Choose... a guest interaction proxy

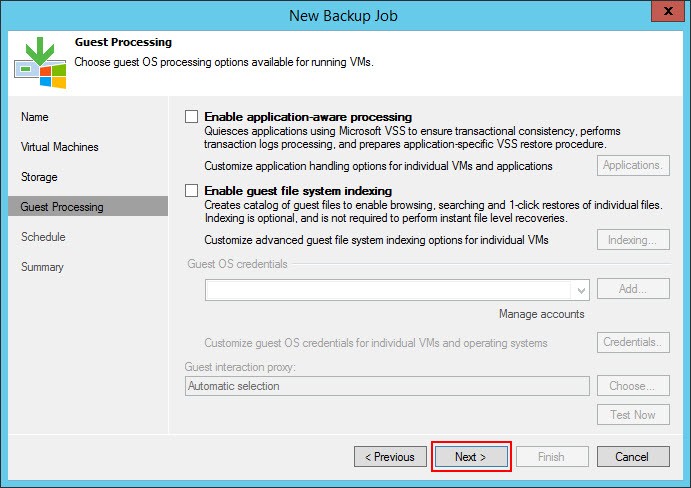[x=633, y=386]
